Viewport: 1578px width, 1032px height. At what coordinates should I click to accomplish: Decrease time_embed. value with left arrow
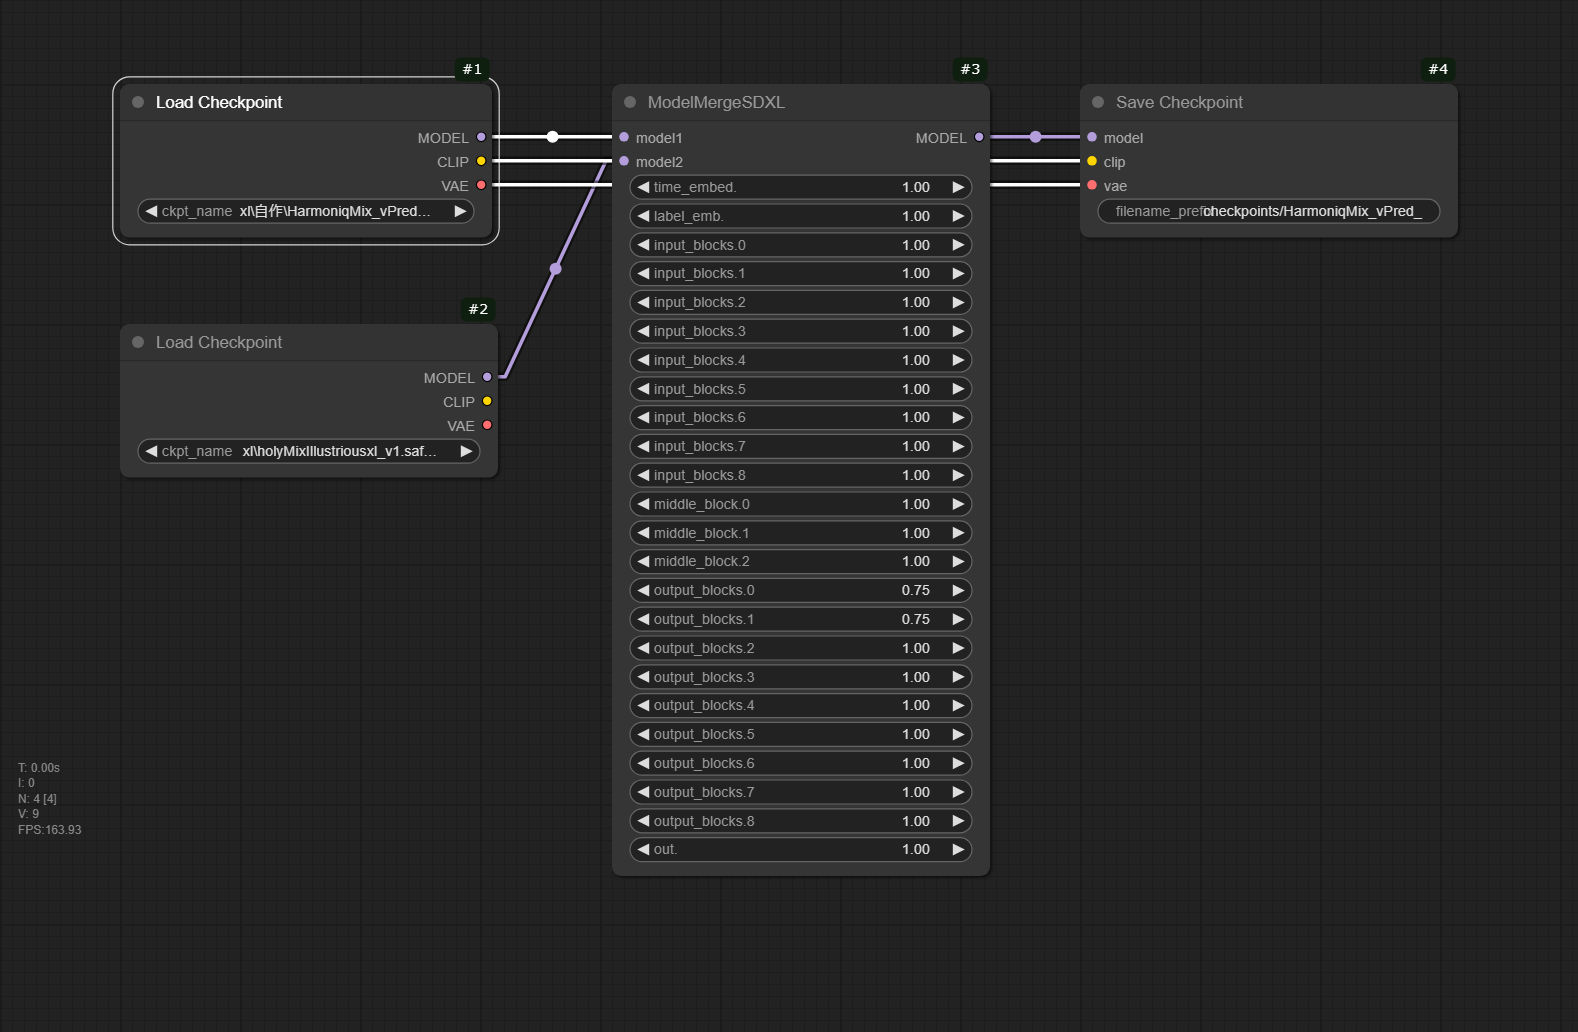pyautogui.click(x=644, y=187)
